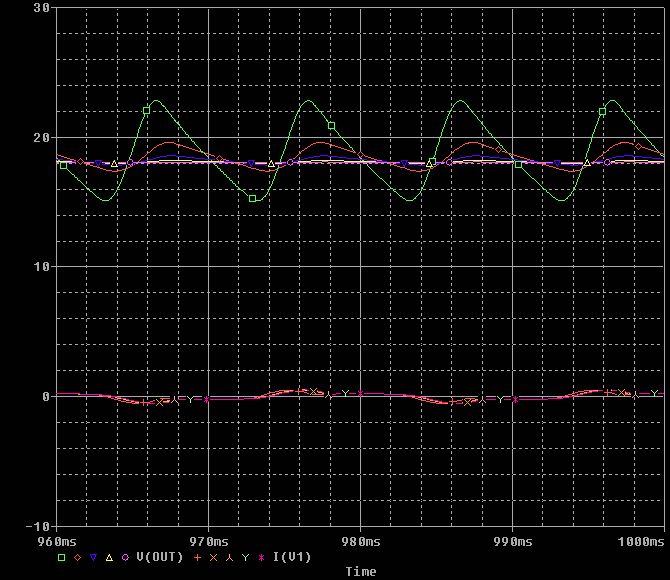Screen dimensions: 670x580
Task: Click the 1000ms x-axis label
Action: click(x=641, y=542)
